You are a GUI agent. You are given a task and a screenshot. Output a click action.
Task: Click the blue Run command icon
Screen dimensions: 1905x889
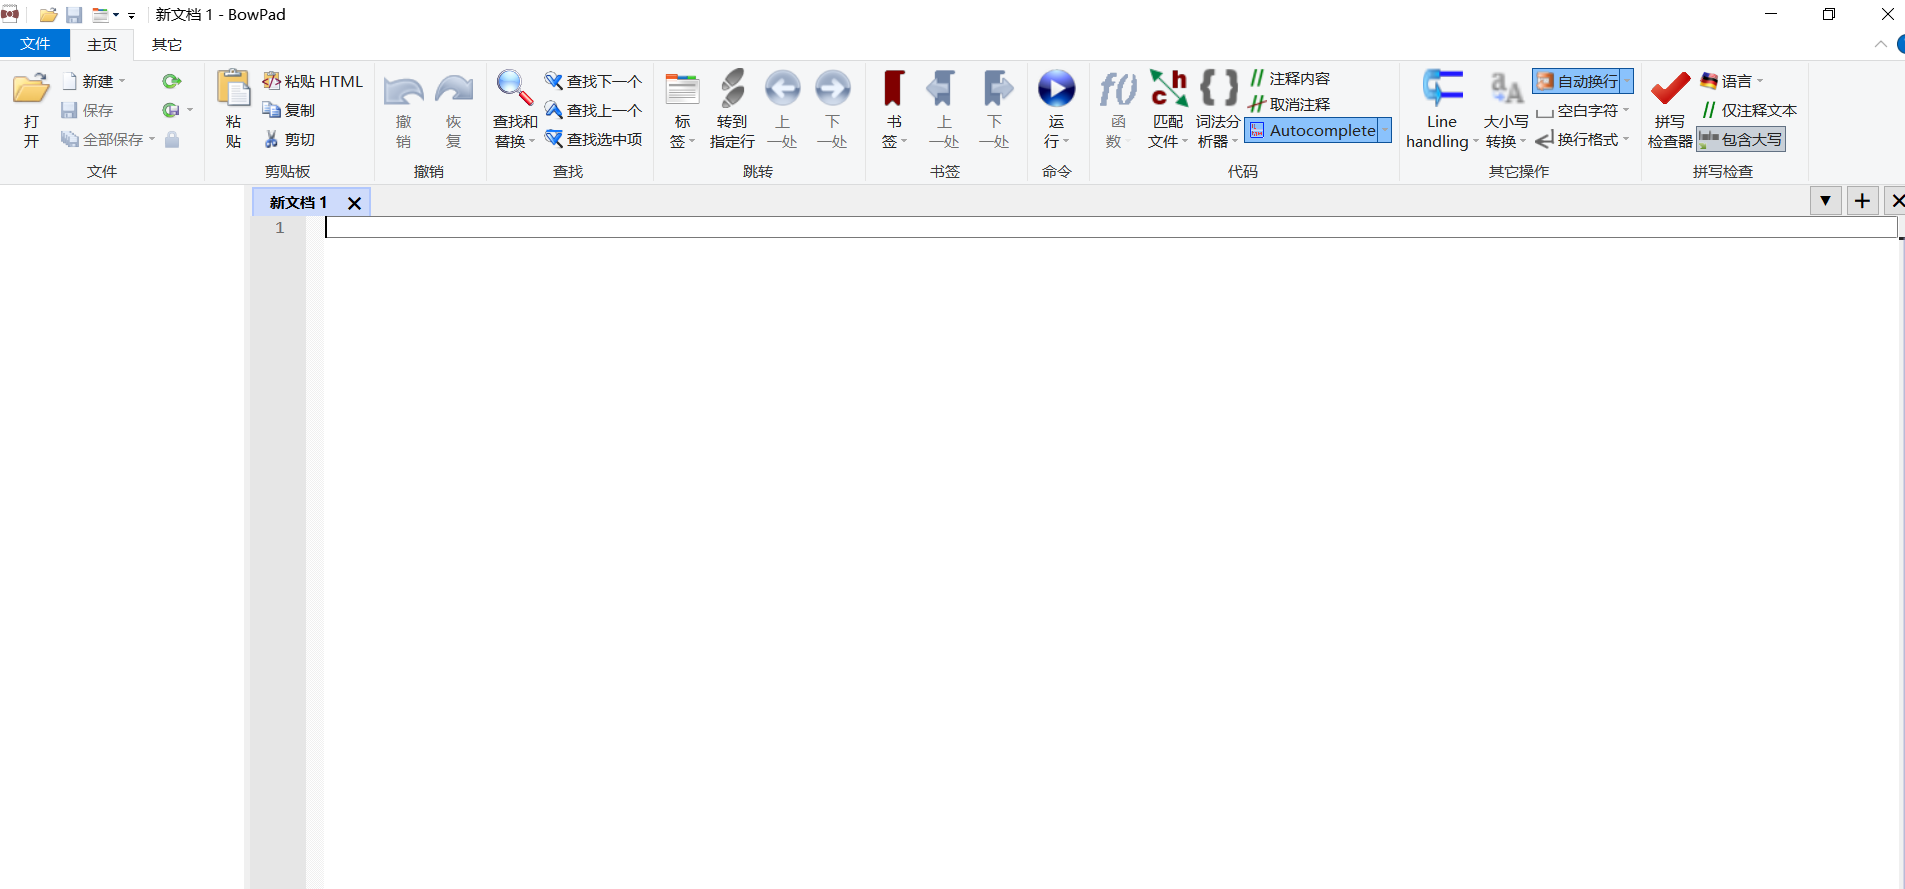coord(1056,90)
